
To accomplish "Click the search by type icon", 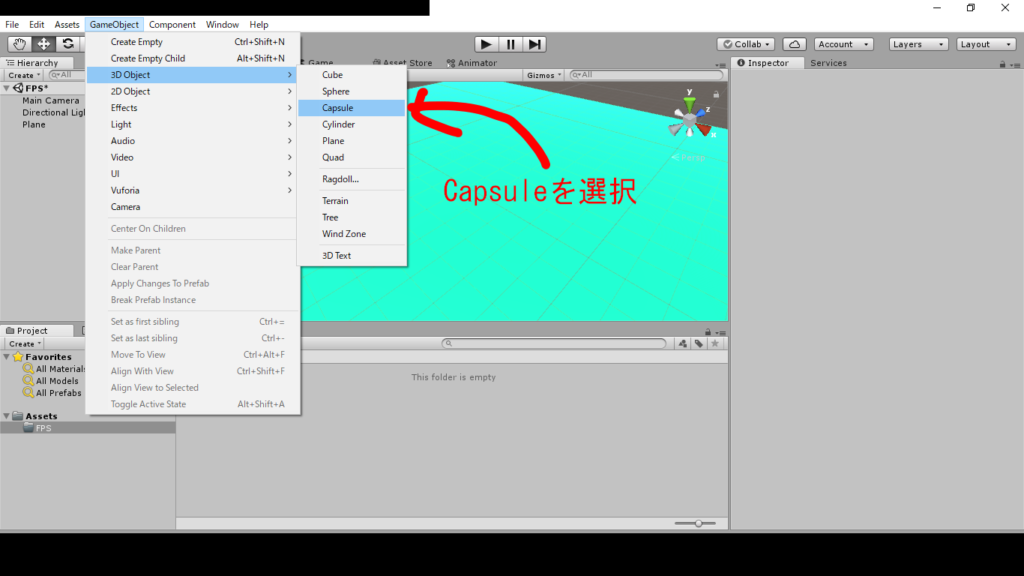I will click(683, 343).
